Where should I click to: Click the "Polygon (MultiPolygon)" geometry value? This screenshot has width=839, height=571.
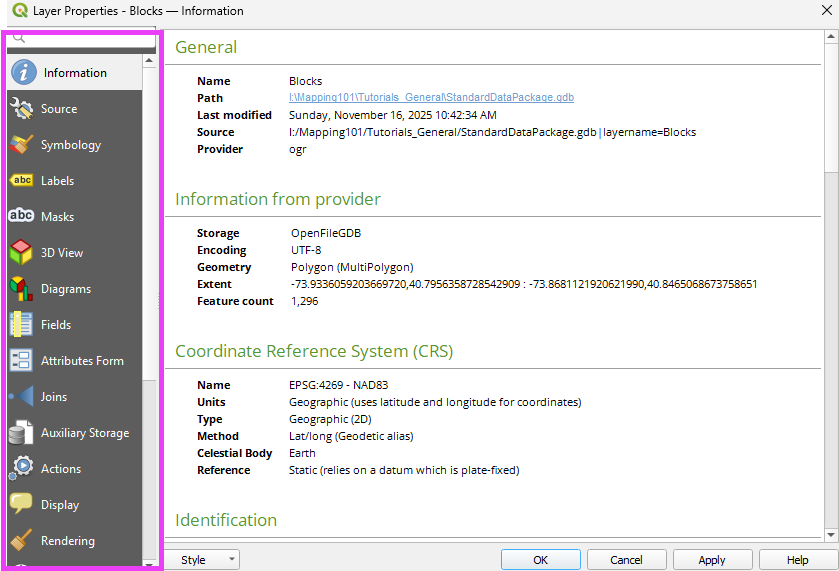click(x=352, y=267)
